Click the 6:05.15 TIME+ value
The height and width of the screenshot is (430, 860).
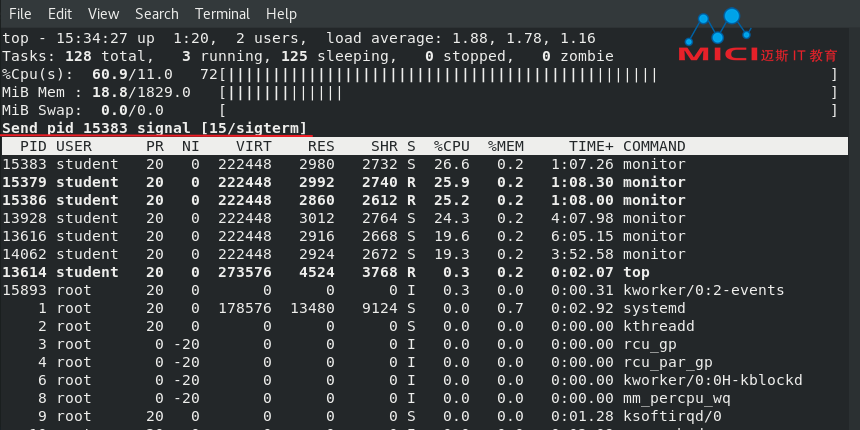[582, 236]
